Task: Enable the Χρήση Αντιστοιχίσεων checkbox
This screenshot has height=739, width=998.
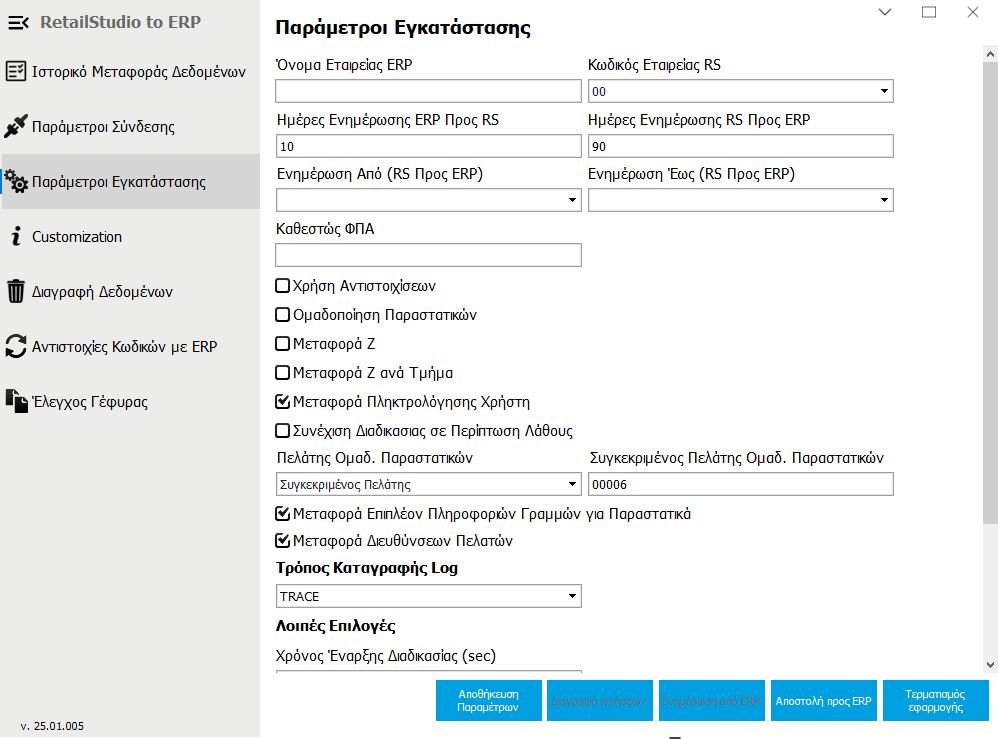Action: coord(283,286)
